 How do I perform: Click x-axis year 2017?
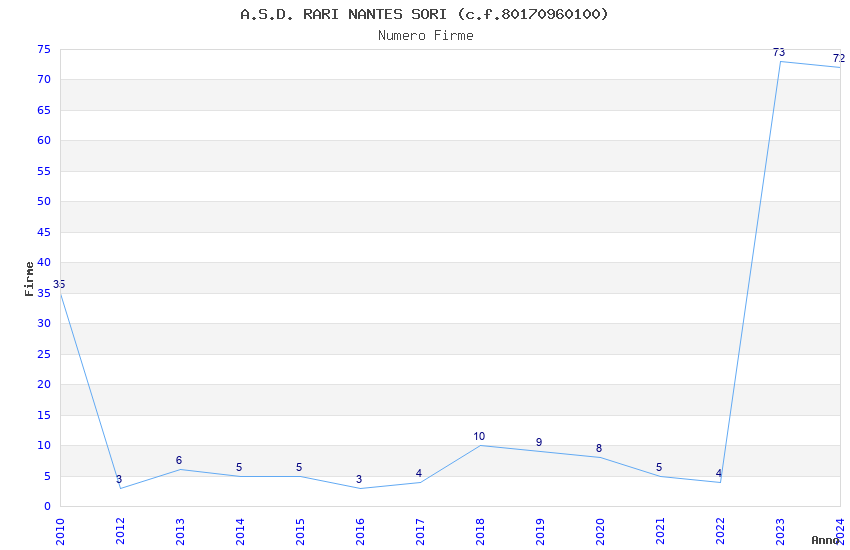click(420, 532)
